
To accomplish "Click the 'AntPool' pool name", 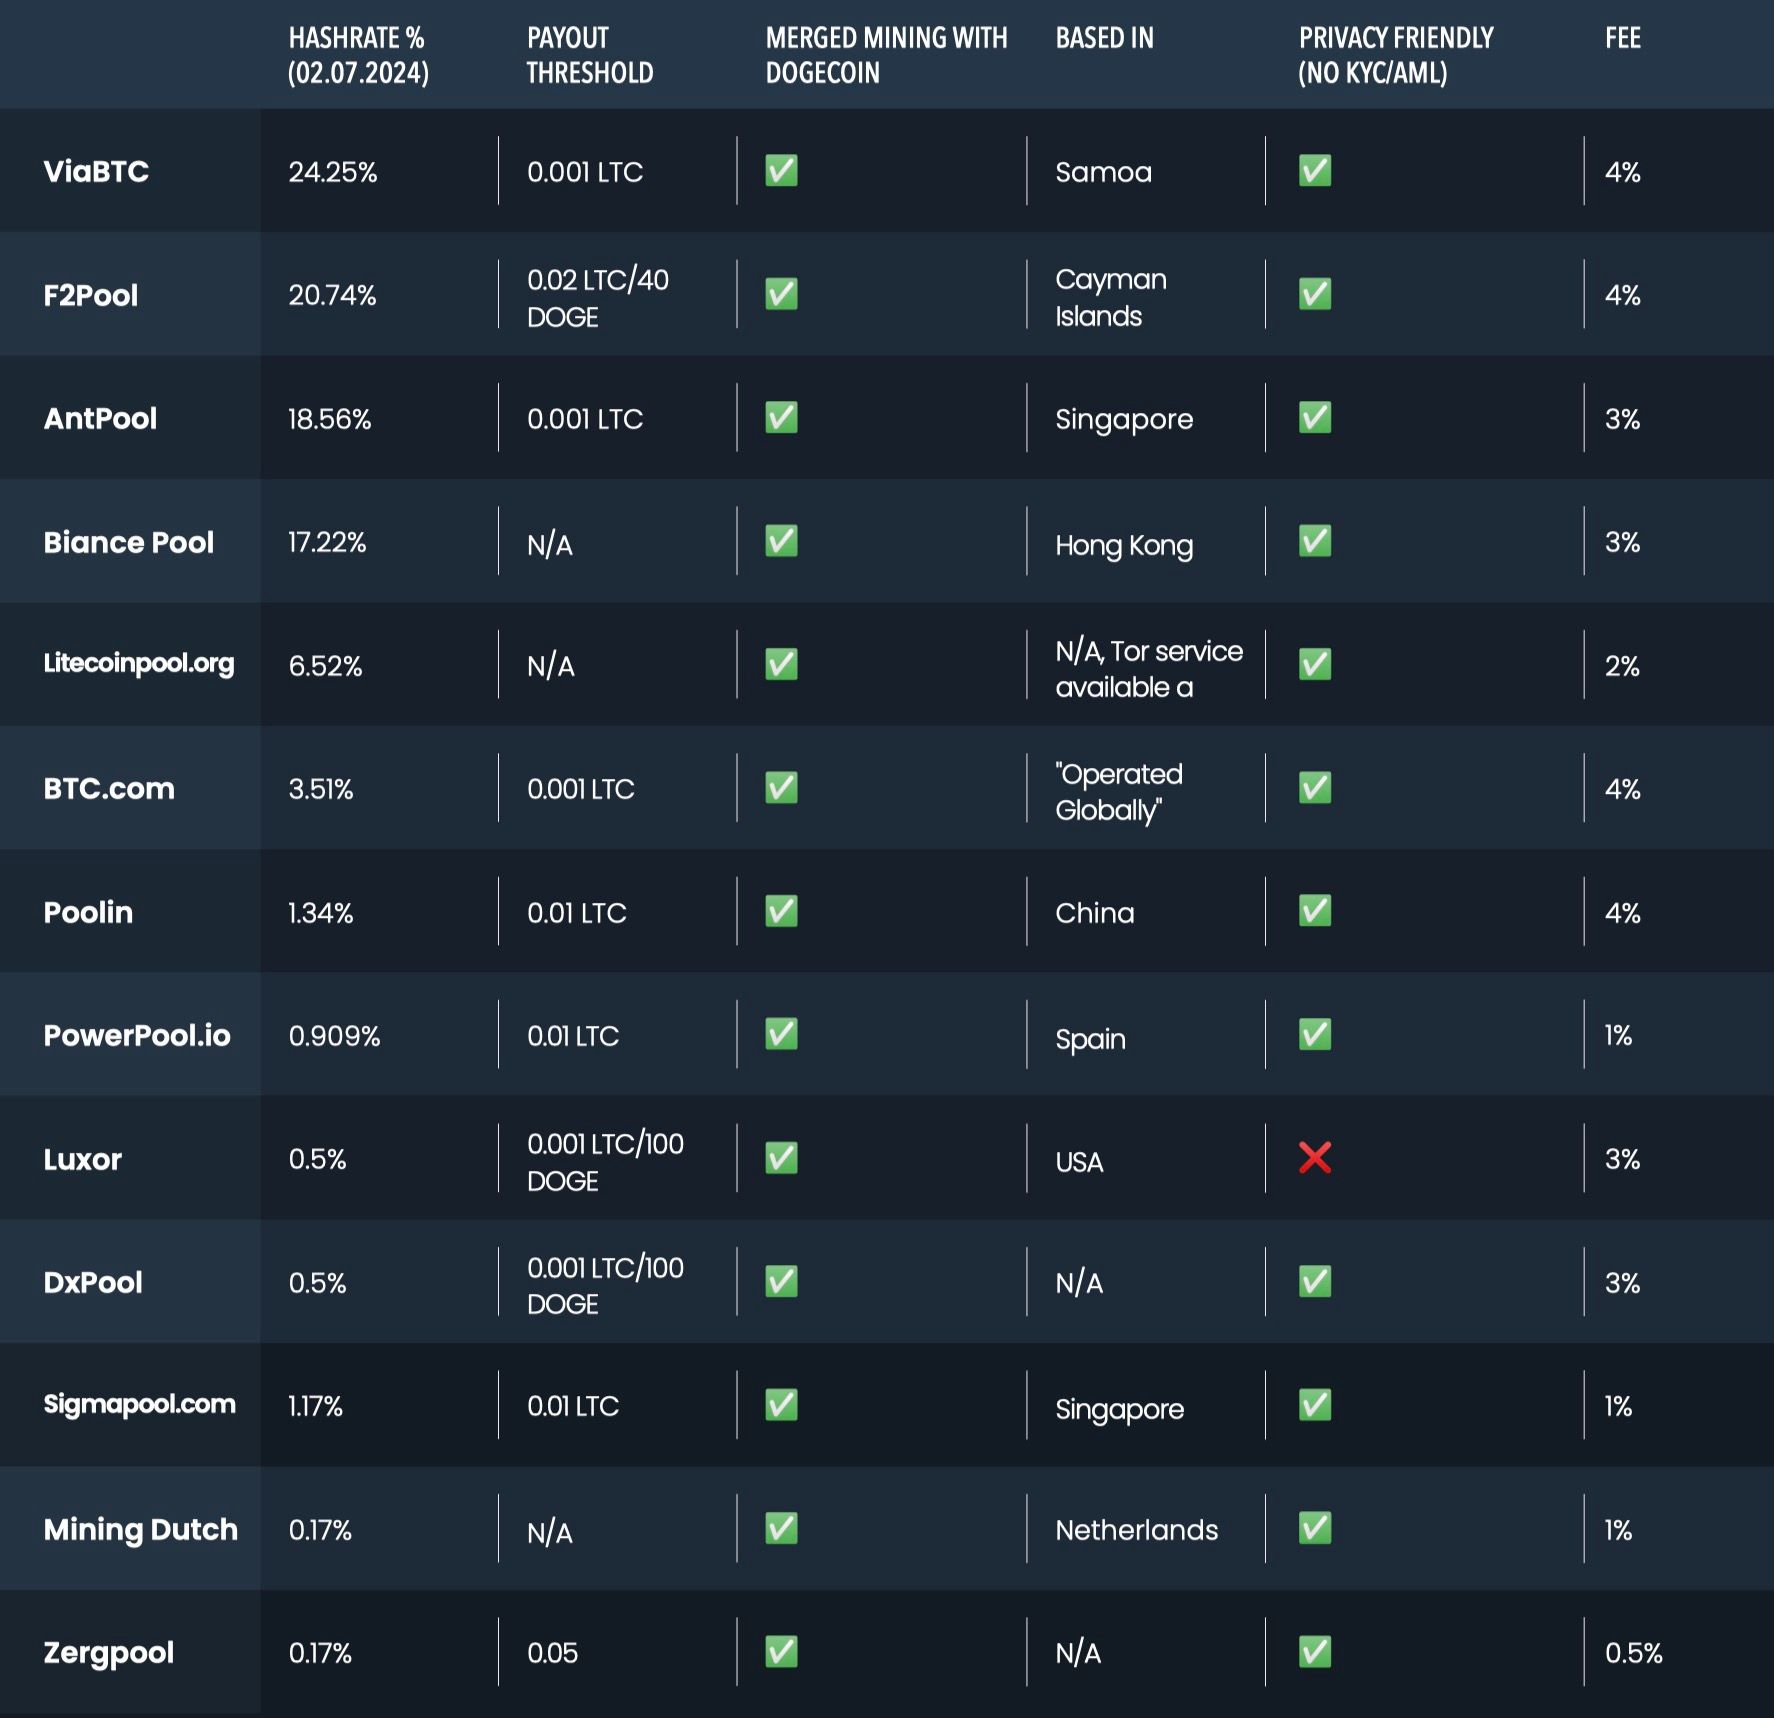I will 100,418.
